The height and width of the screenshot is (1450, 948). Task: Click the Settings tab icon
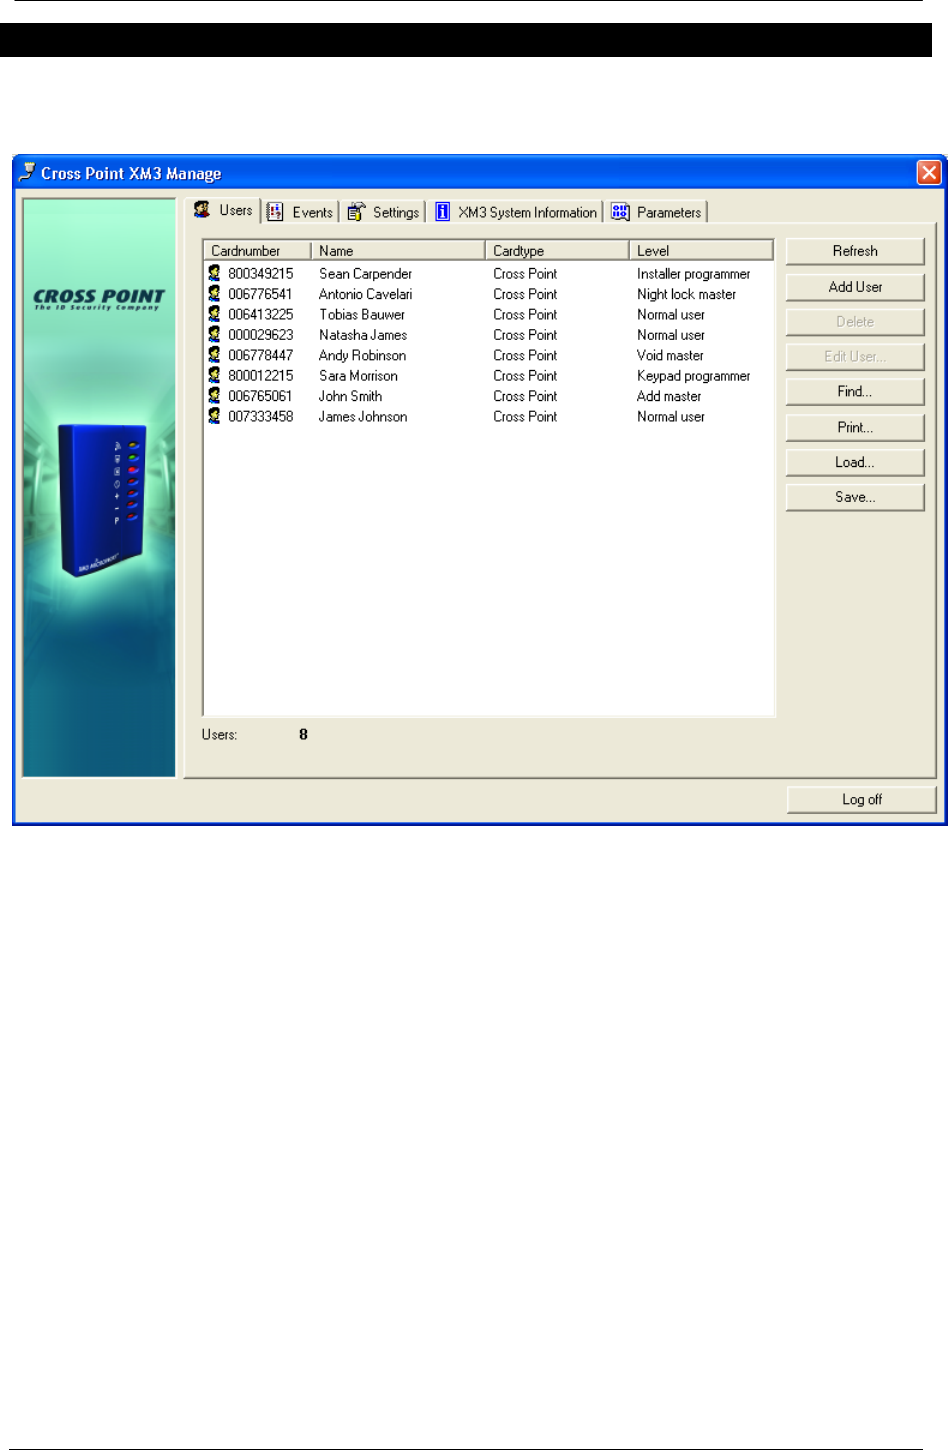(356, 212)
